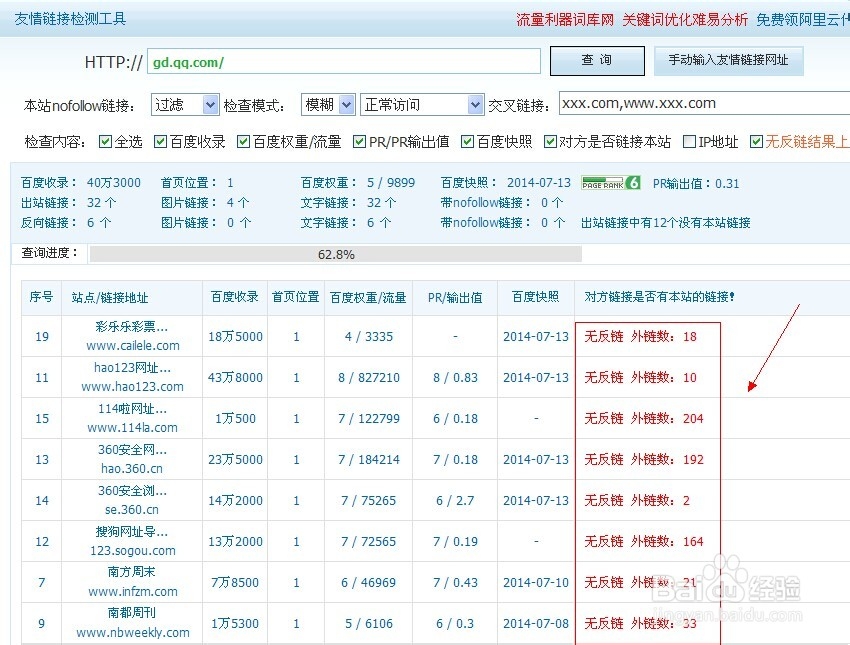Click the gd.qq.com/ URL input field
Image resolution: width=850 pixels, height=645 pixels.
click(x=344, y=61)
